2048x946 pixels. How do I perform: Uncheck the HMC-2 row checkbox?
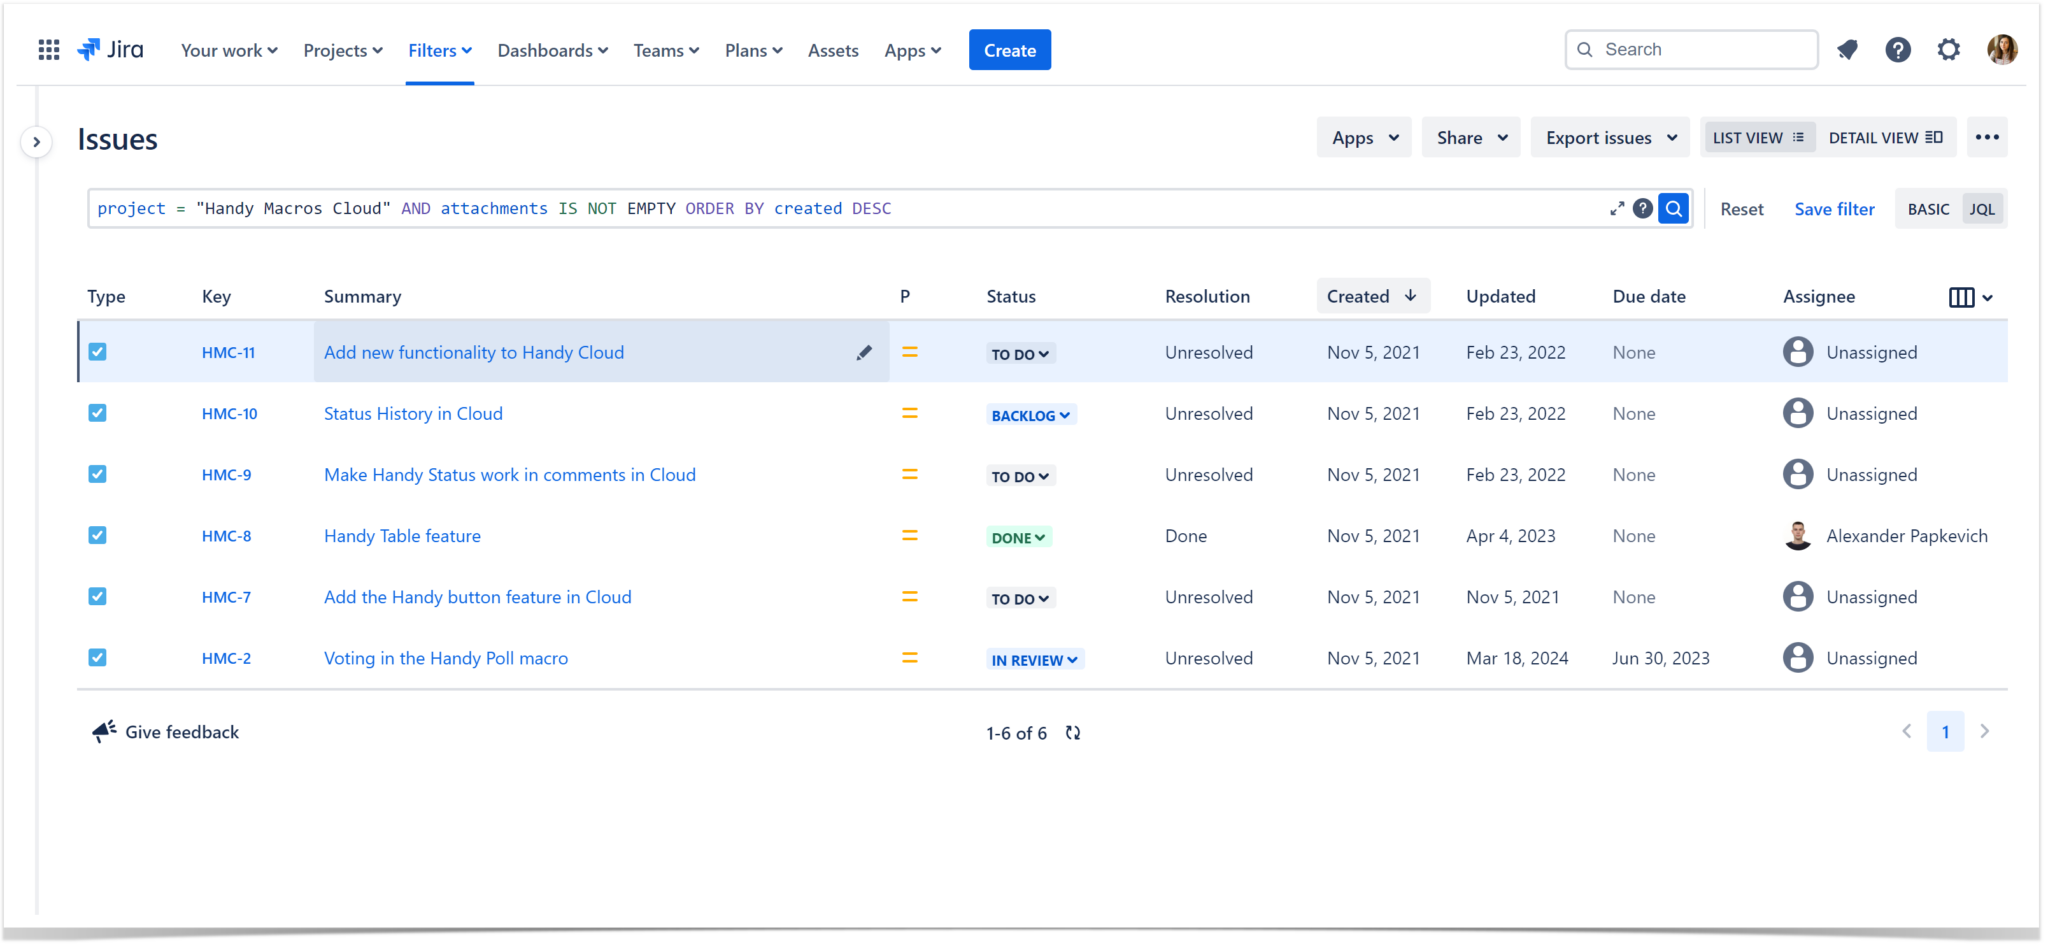click(97, 657)
